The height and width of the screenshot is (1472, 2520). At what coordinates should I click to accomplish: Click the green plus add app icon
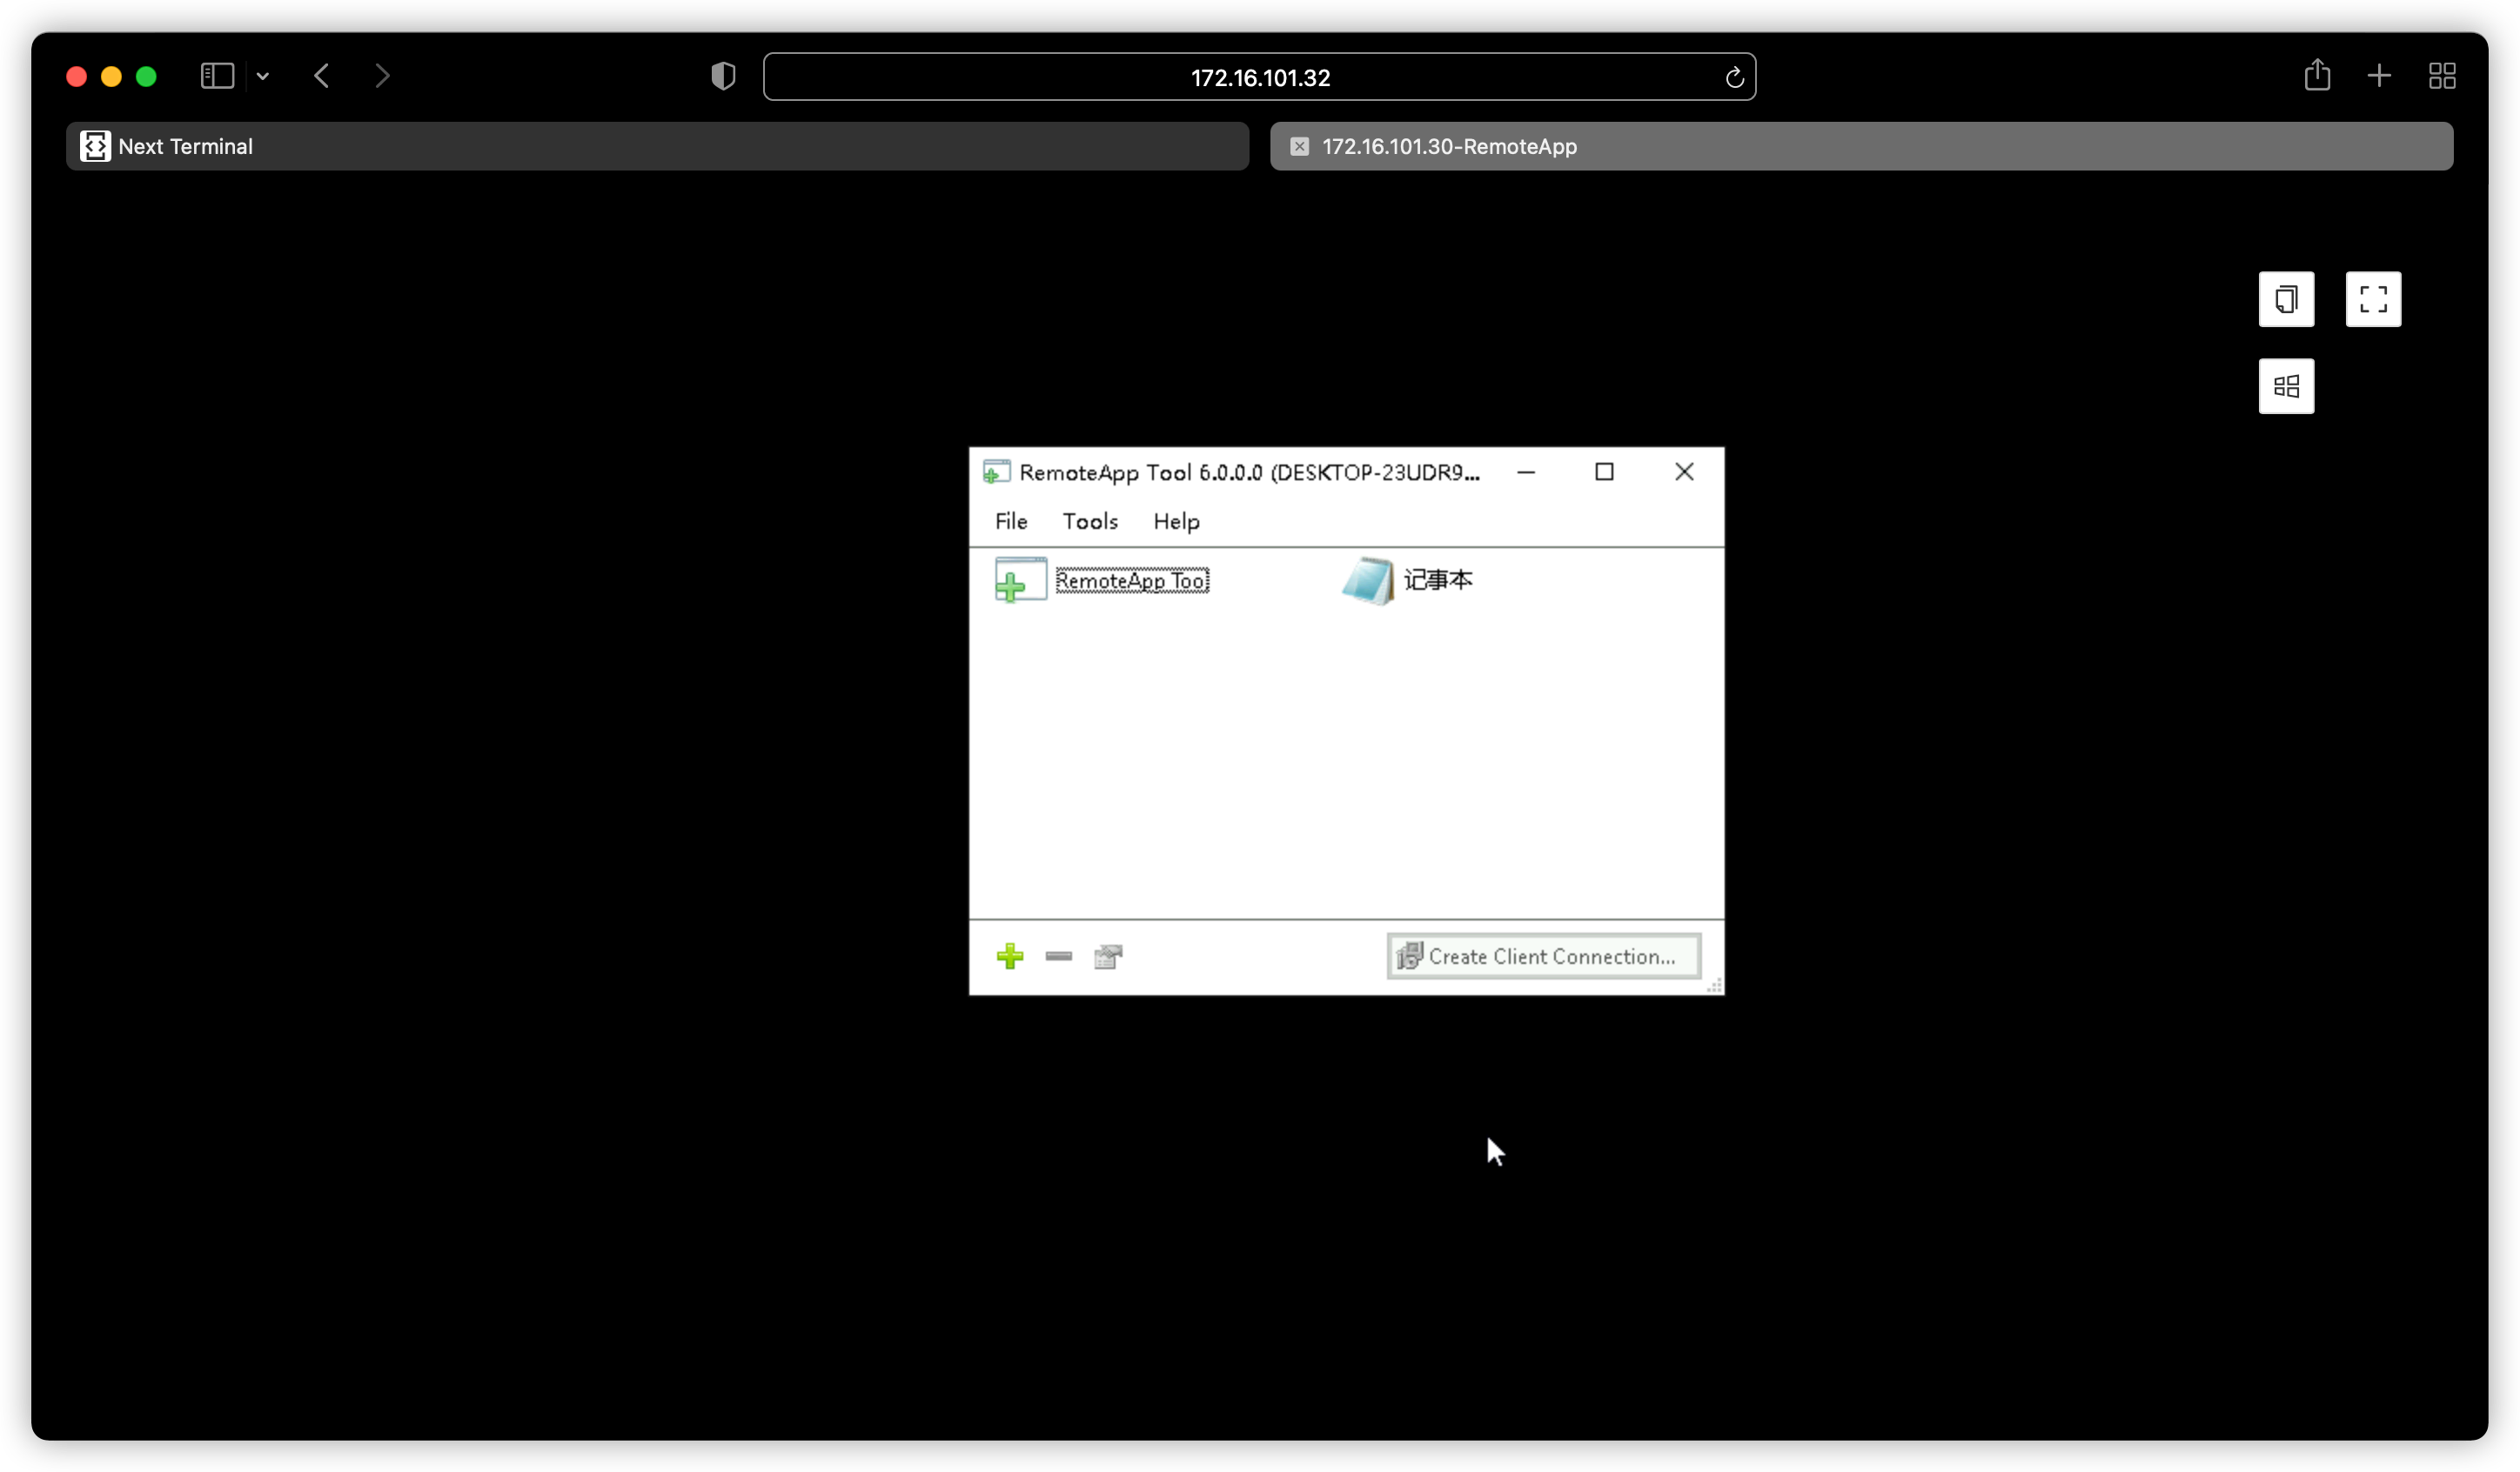tap(1010, 956)
